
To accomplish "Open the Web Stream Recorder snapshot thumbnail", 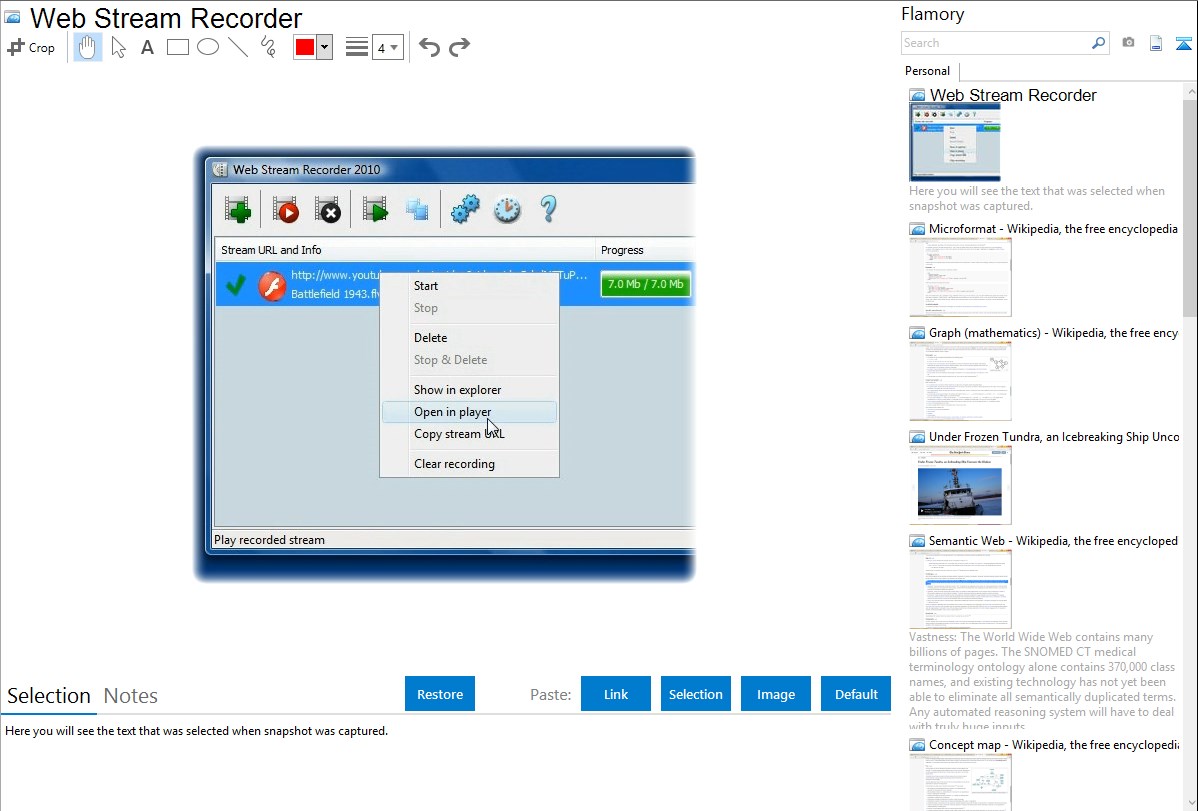I will [x=955, y=143].
